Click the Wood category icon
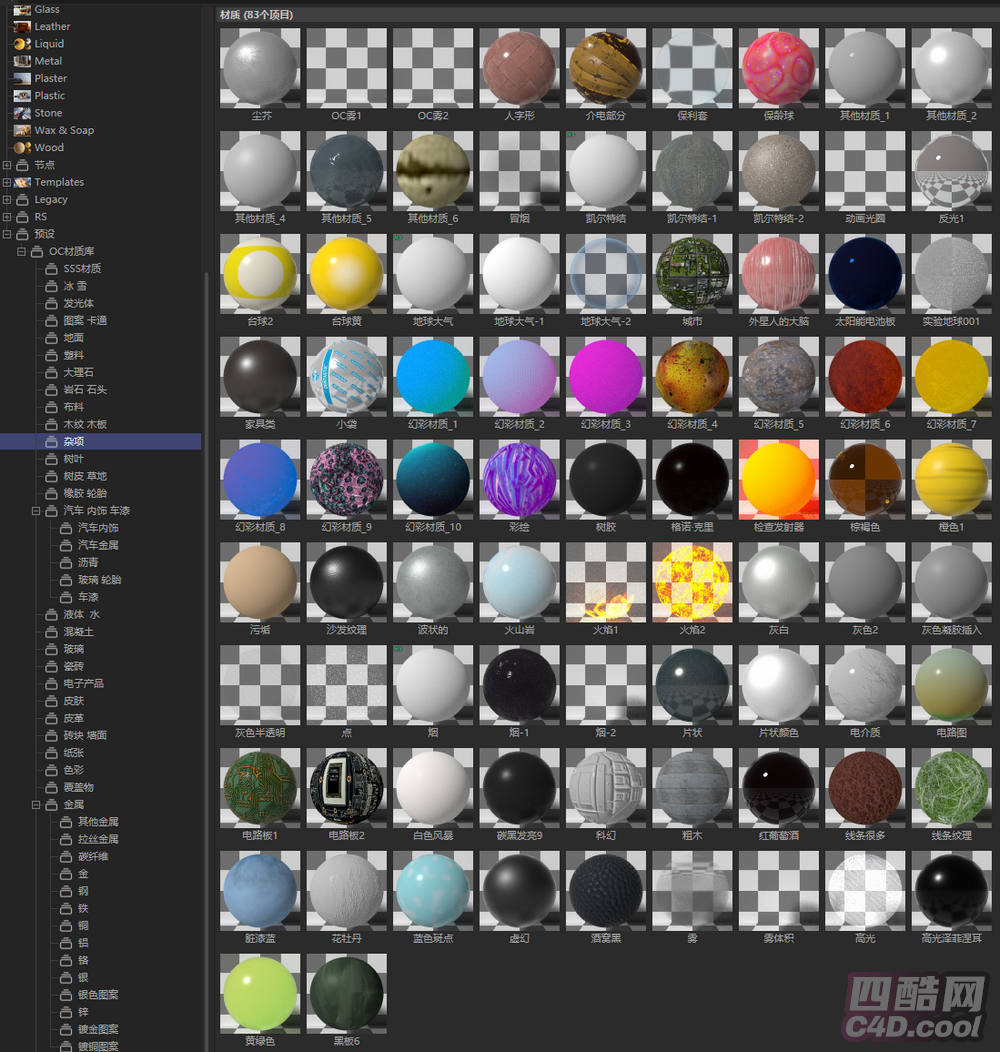 click(x=21, y=147)
